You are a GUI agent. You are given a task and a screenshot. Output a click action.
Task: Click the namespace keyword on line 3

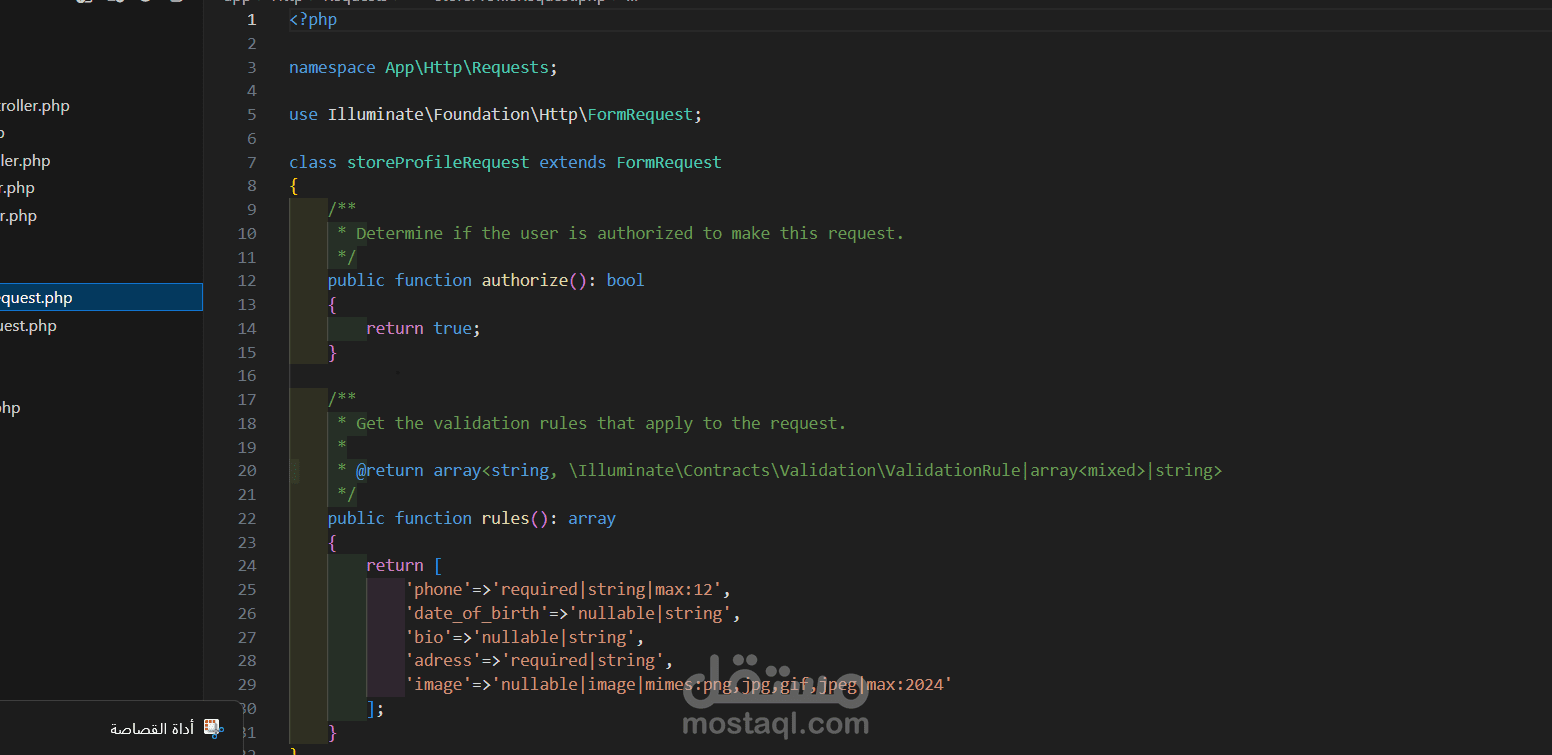click(x=332, y=68)
